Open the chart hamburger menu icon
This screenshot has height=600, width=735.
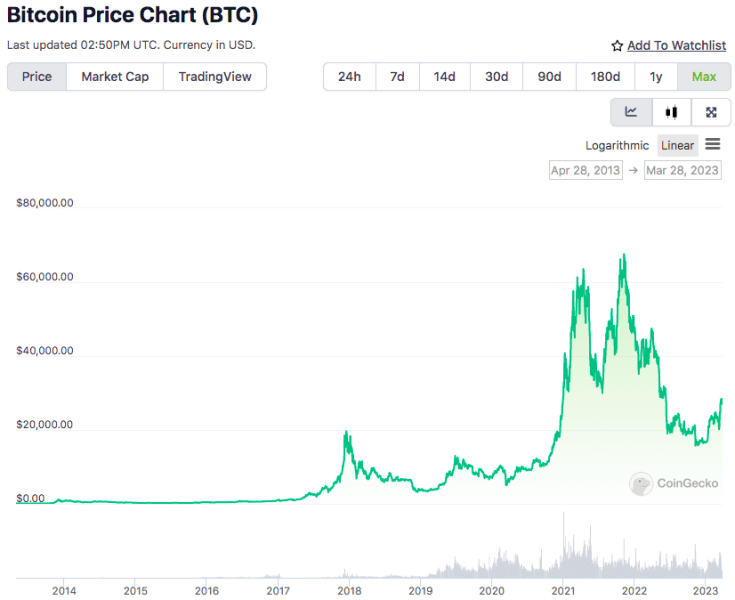[x=713, y=145]
